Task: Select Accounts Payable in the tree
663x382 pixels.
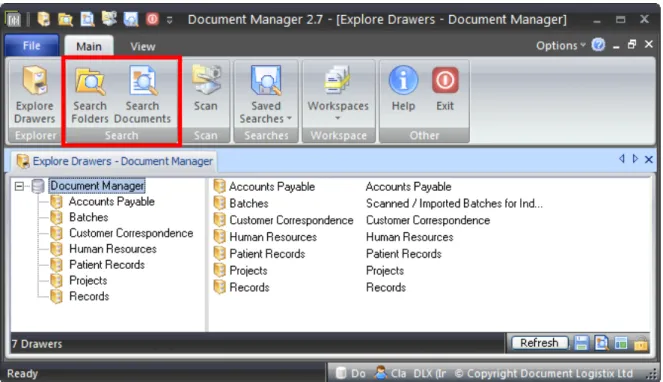Action: coord(112,202)
